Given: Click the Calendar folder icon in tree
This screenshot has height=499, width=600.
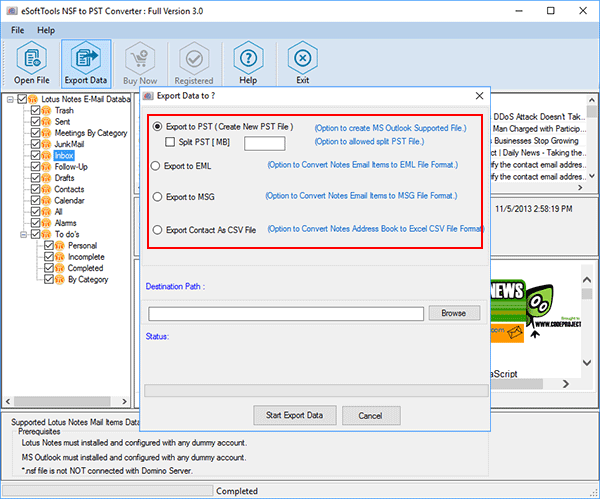Looking at the screenshot, I should click(47, 200).
